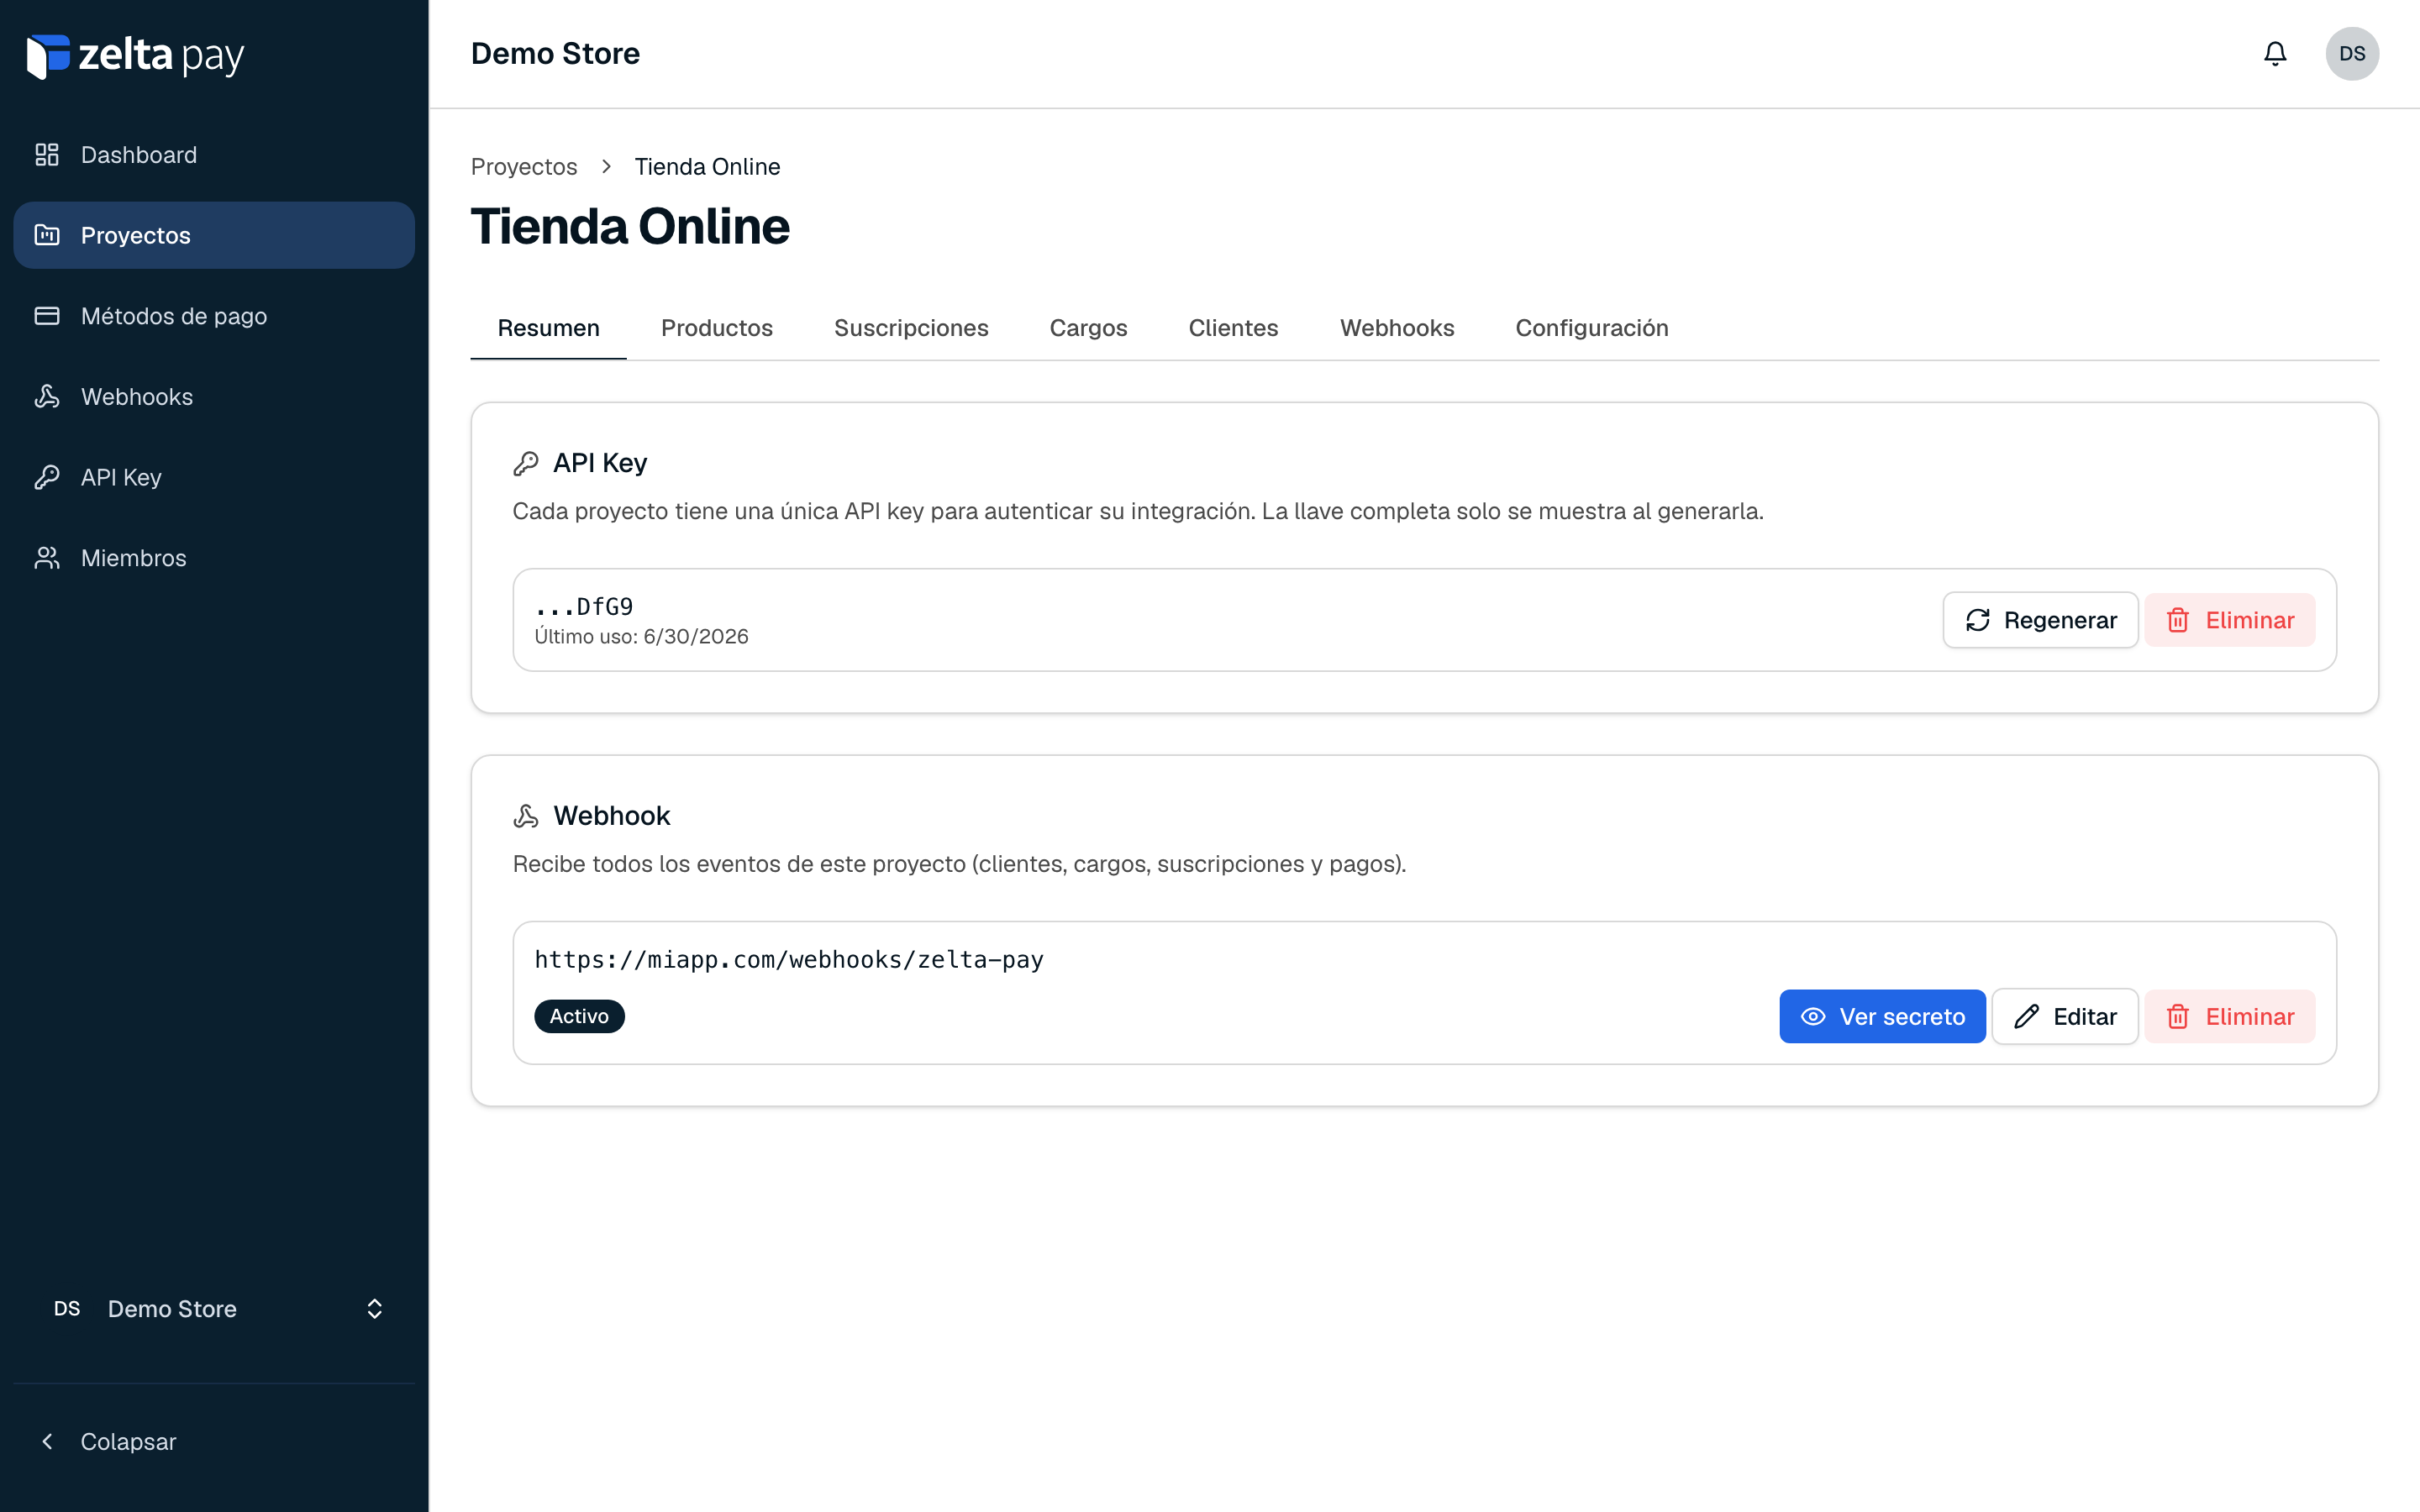
Task: Click the sidebar Webhooks icon
Action: (47, 397)
